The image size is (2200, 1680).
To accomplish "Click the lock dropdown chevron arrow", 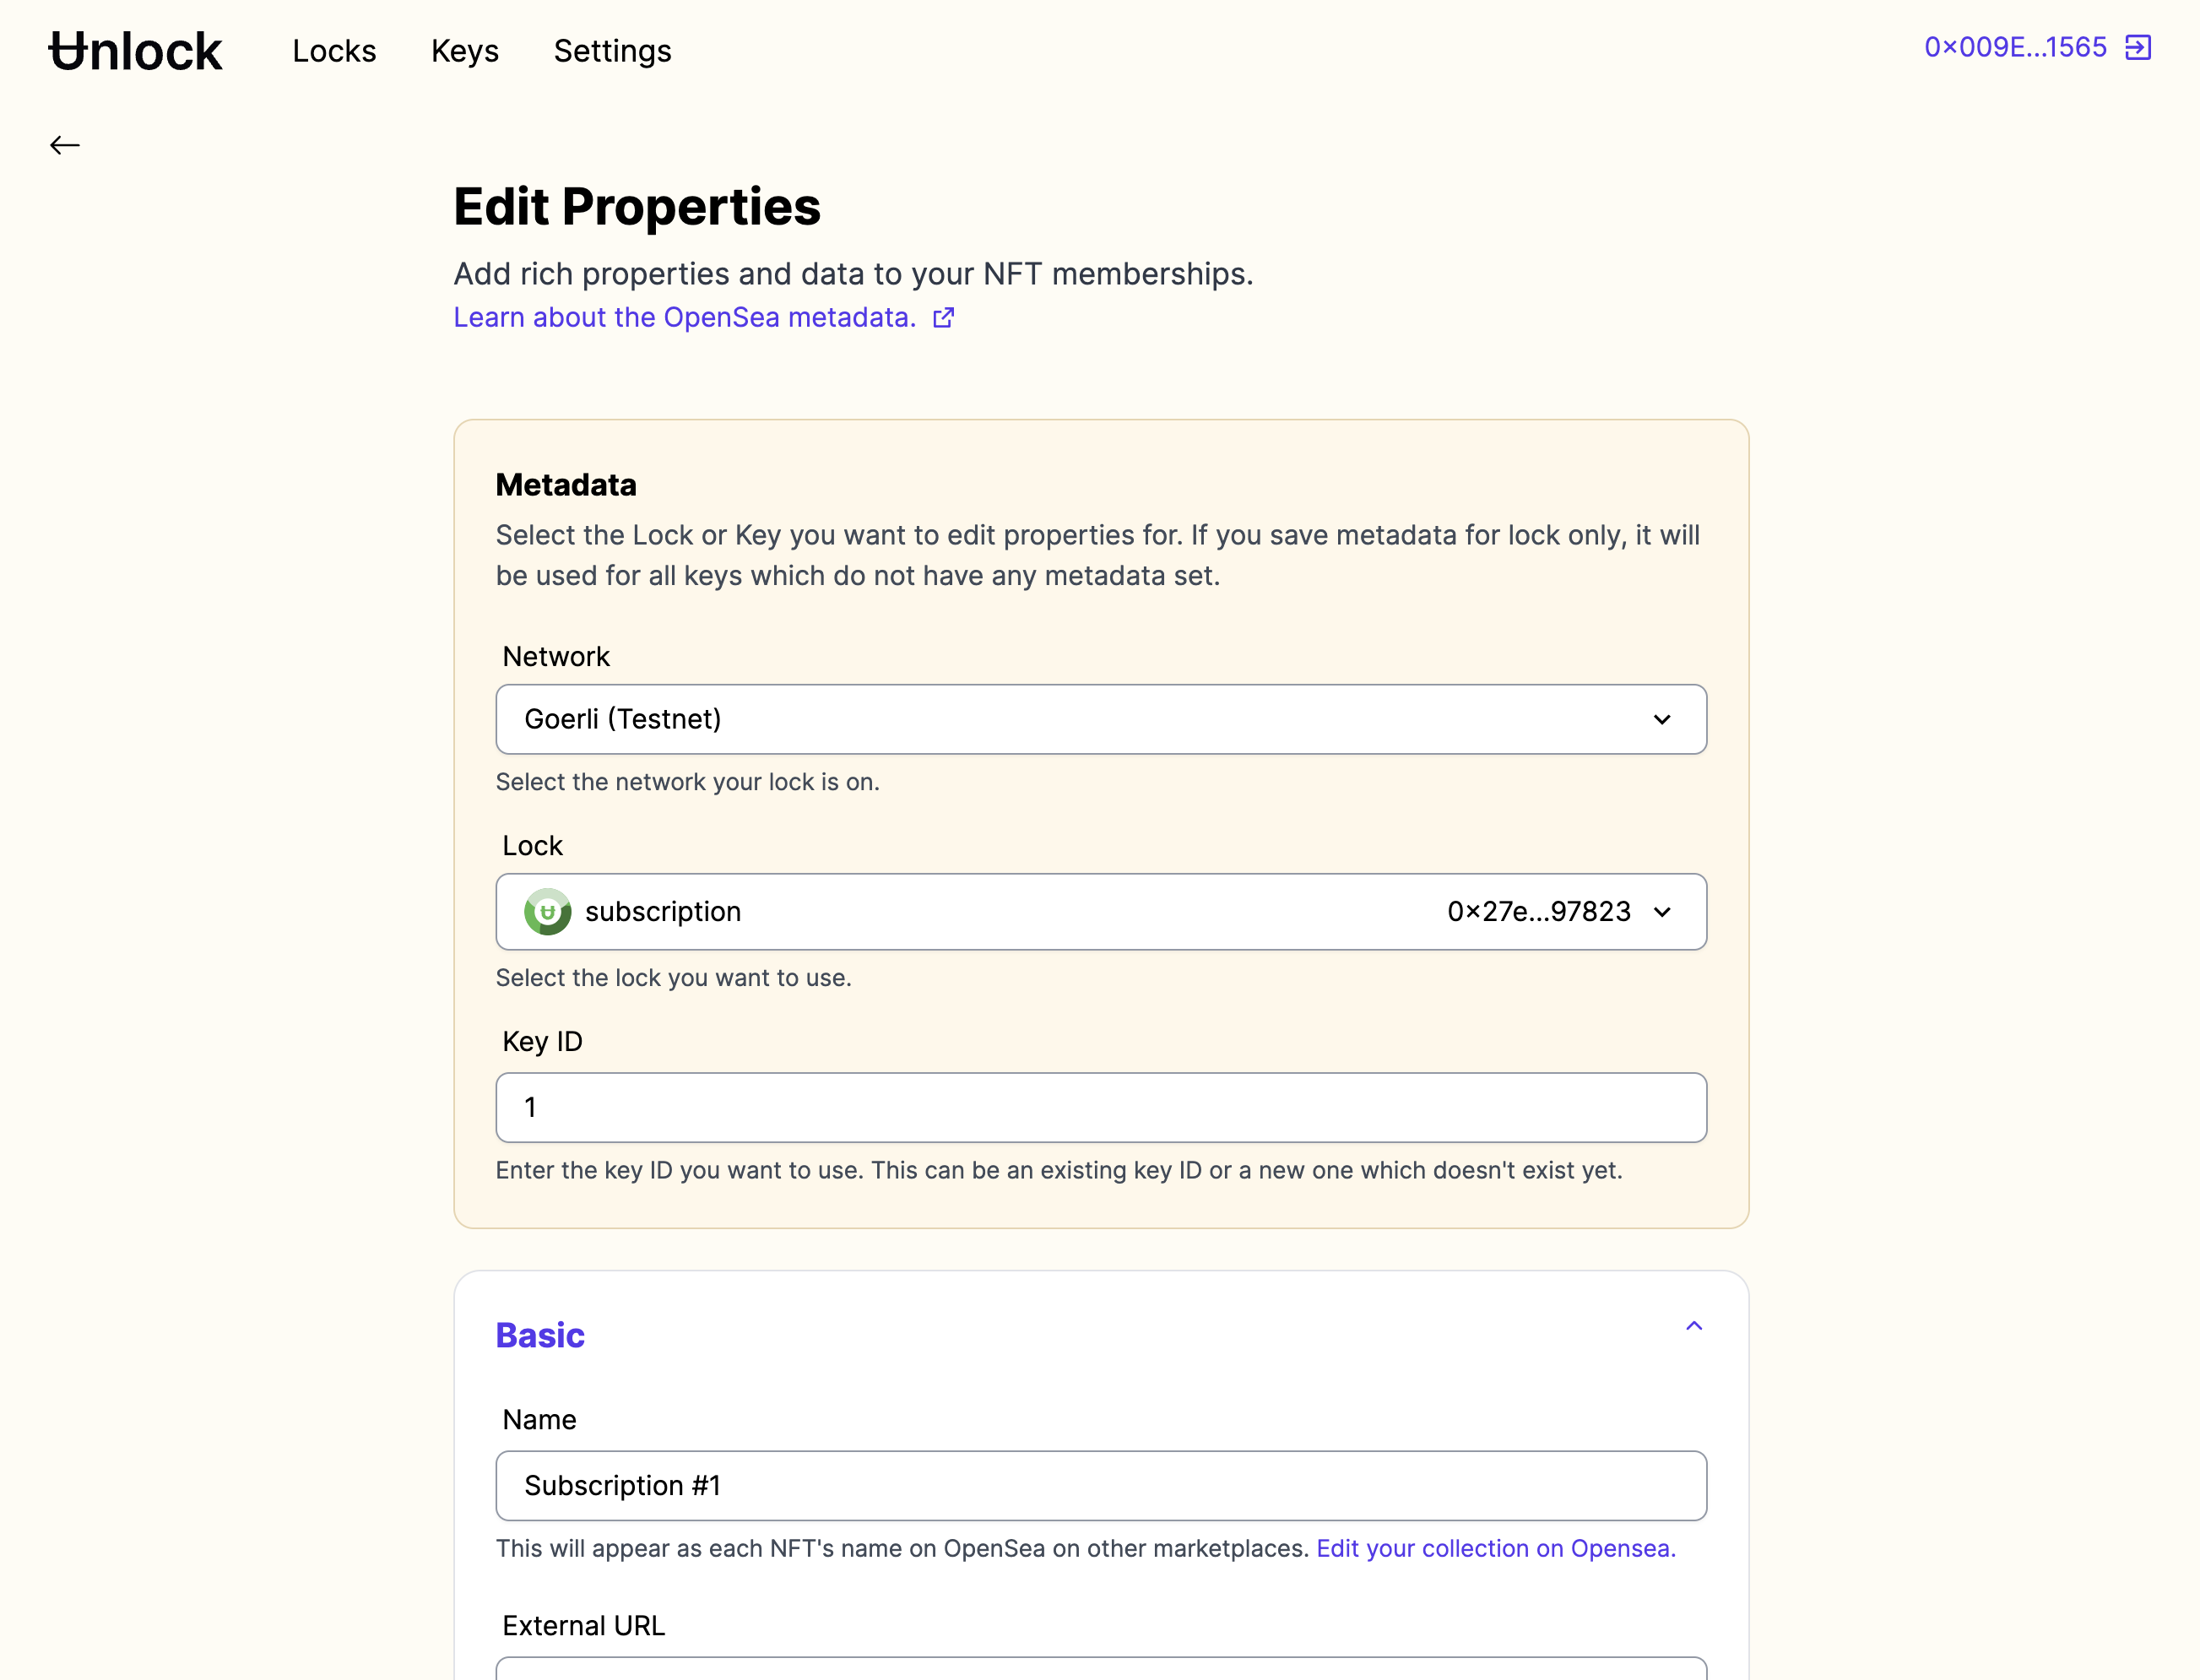I will tap(1662, 911).
